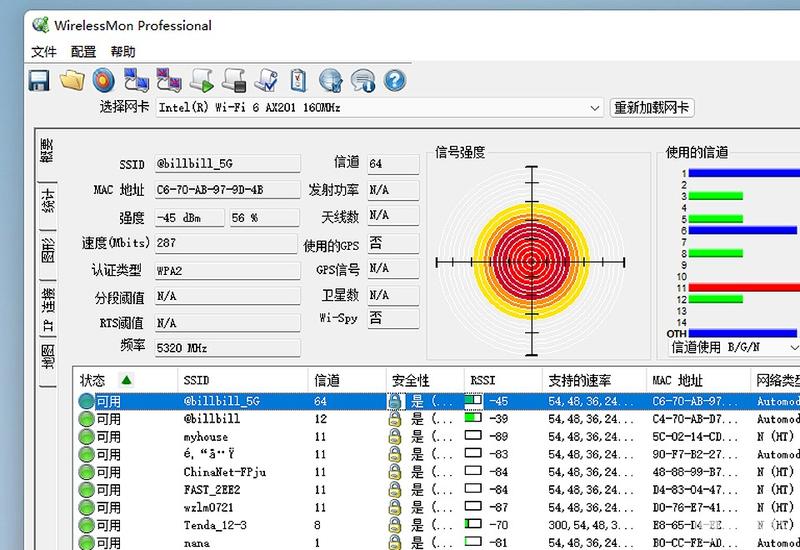
Task: Click the green status icon of myhouse row
Action: coord(87,437)
